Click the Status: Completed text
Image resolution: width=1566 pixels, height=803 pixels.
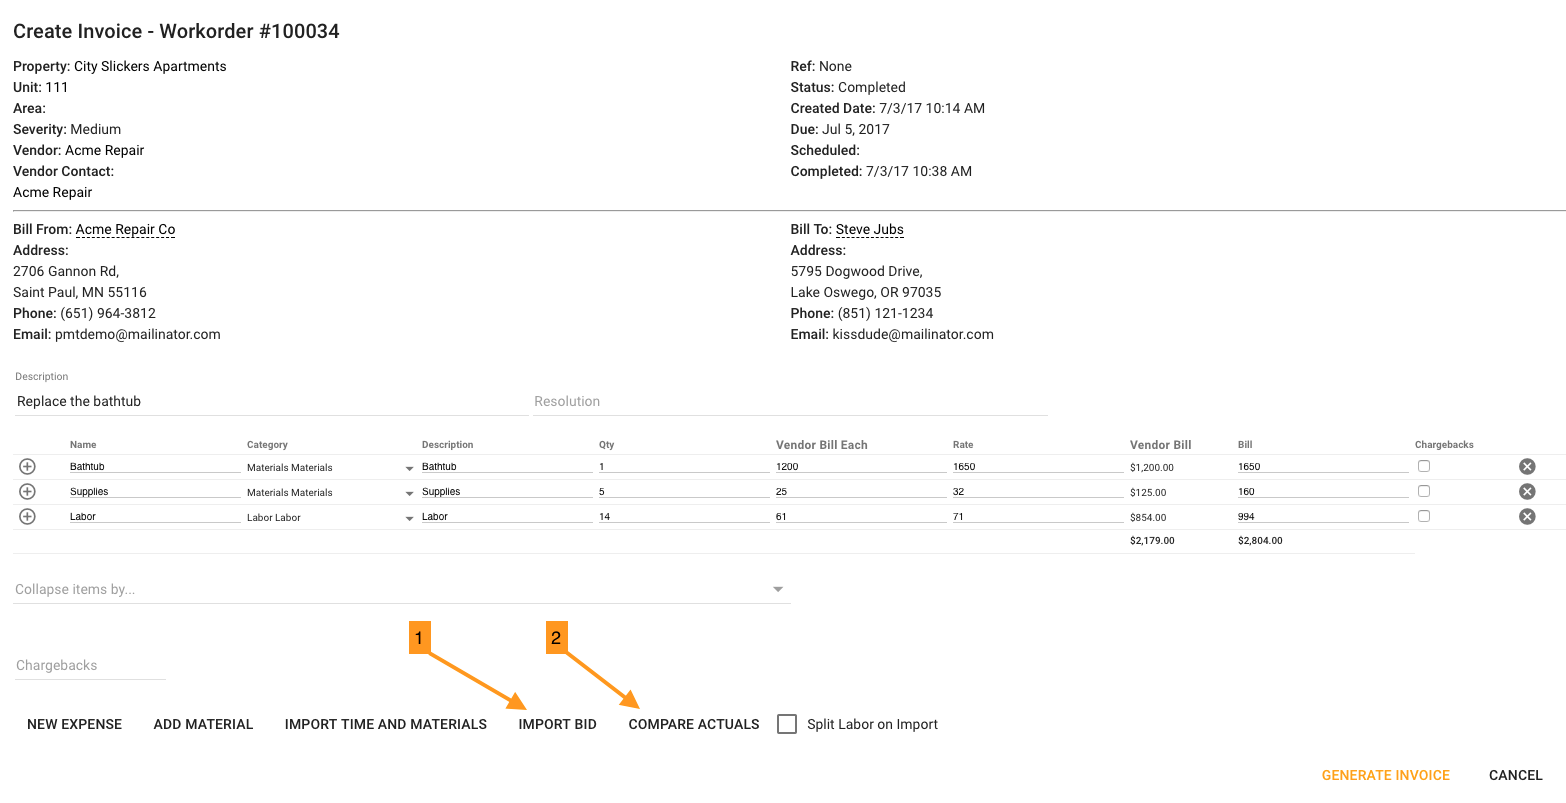848,87
